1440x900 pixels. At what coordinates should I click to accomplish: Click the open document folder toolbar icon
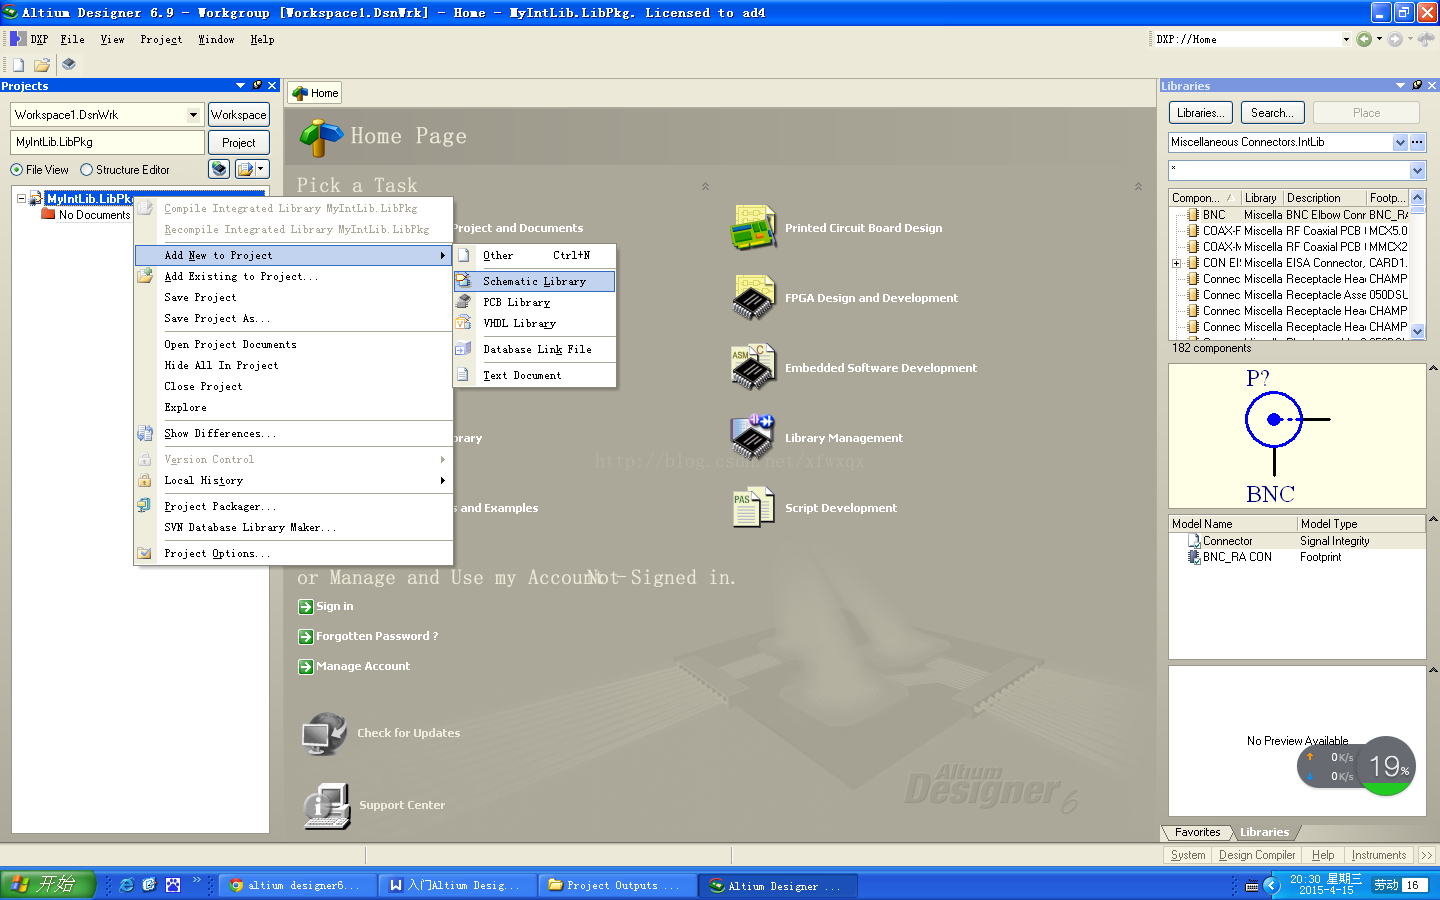(42, 65)
